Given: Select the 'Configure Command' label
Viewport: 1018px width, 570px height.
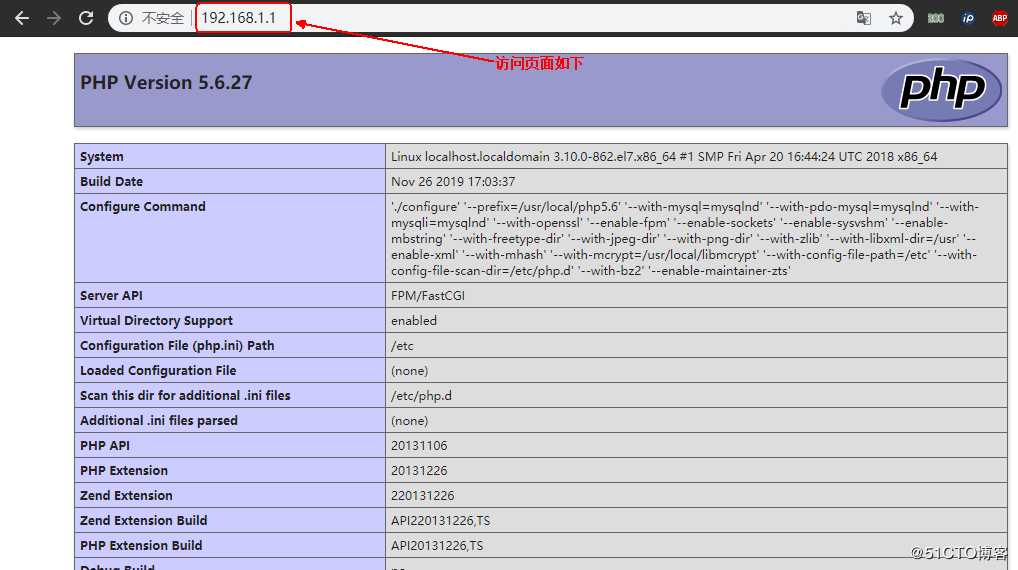Looking at the screenshot, I should click(143, 206).
